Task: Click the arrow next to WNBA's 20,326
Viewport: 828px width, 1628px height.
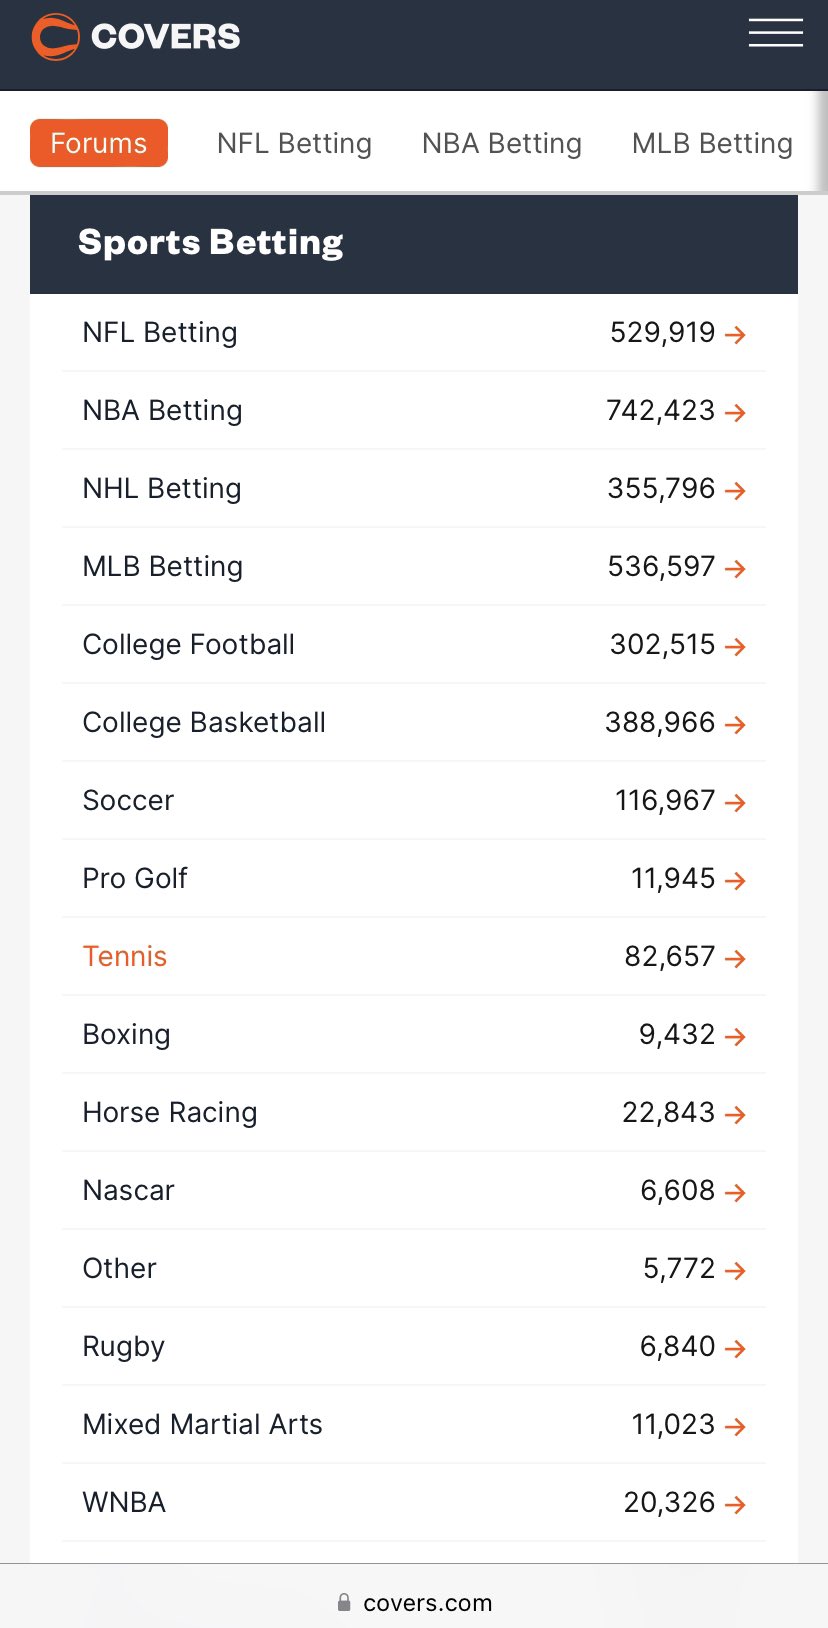Action: [x=735, y=1504]
